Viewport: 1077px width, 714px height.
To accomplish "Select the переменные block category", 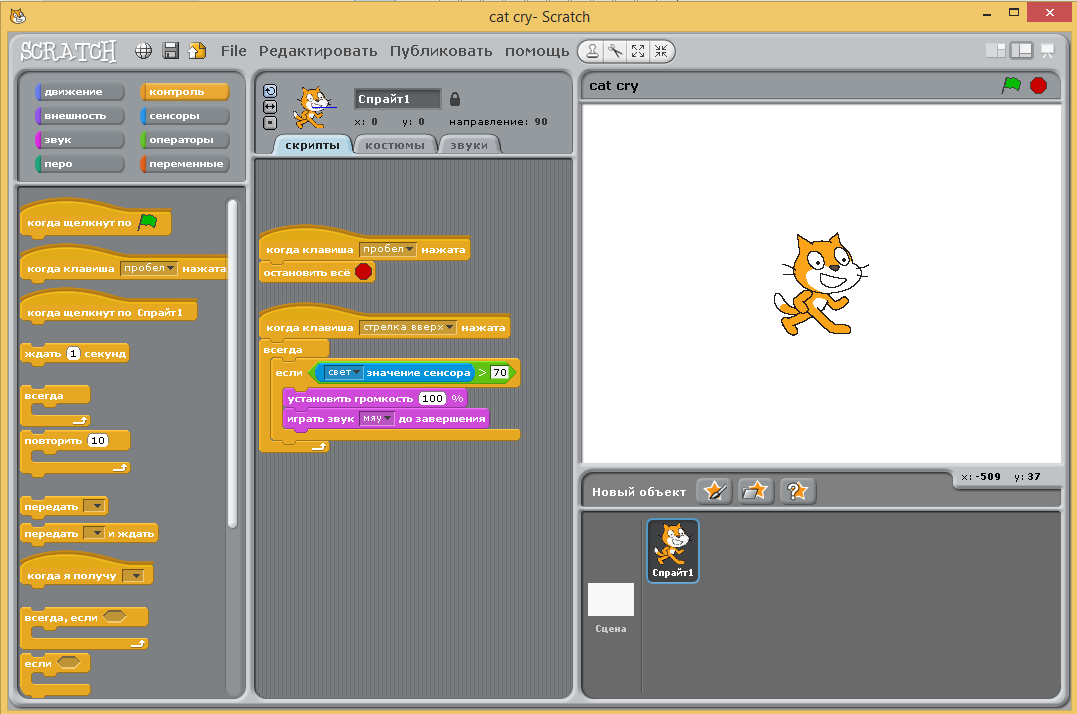I will [185, 163].
